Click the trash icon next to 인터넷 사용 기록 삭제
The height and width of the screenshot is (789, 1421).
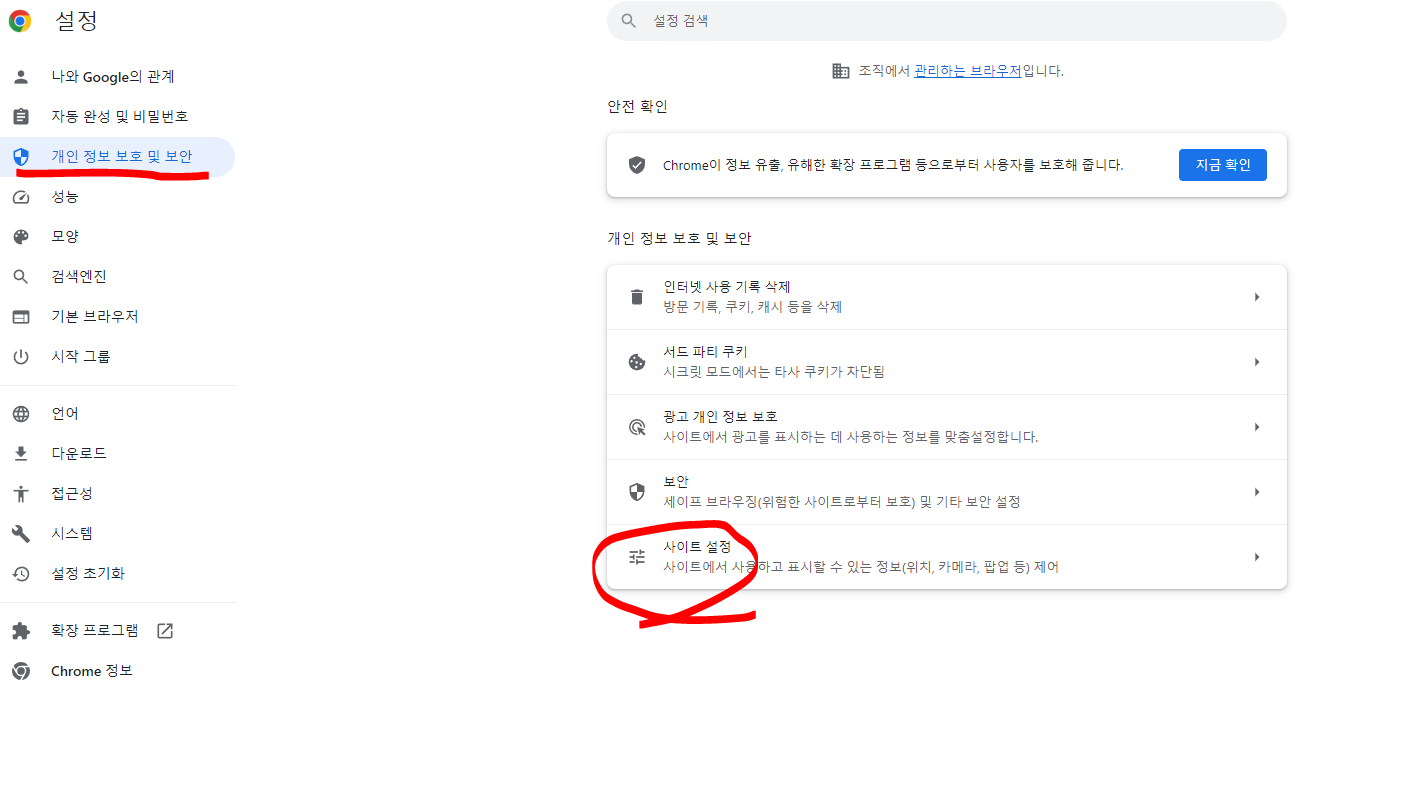(636, 296)
